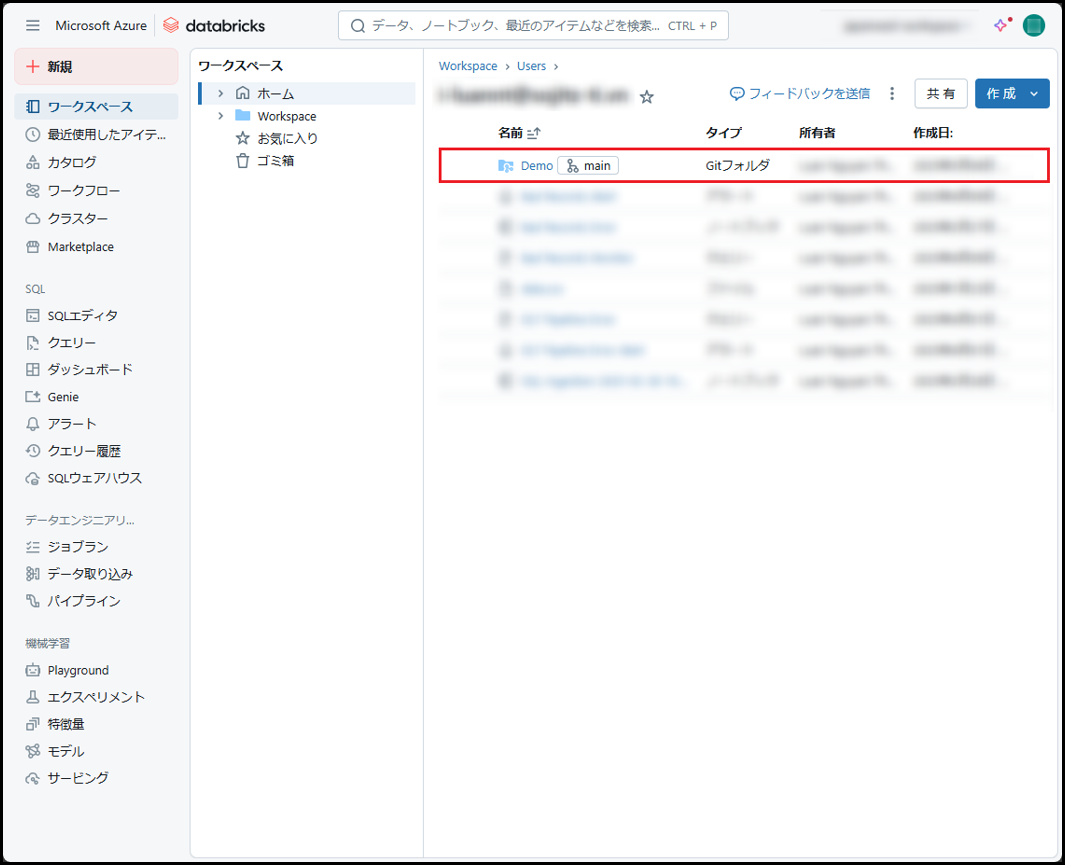Open アラート from sidebar
The image size is (1065, 865).
(x=96, y=424)
